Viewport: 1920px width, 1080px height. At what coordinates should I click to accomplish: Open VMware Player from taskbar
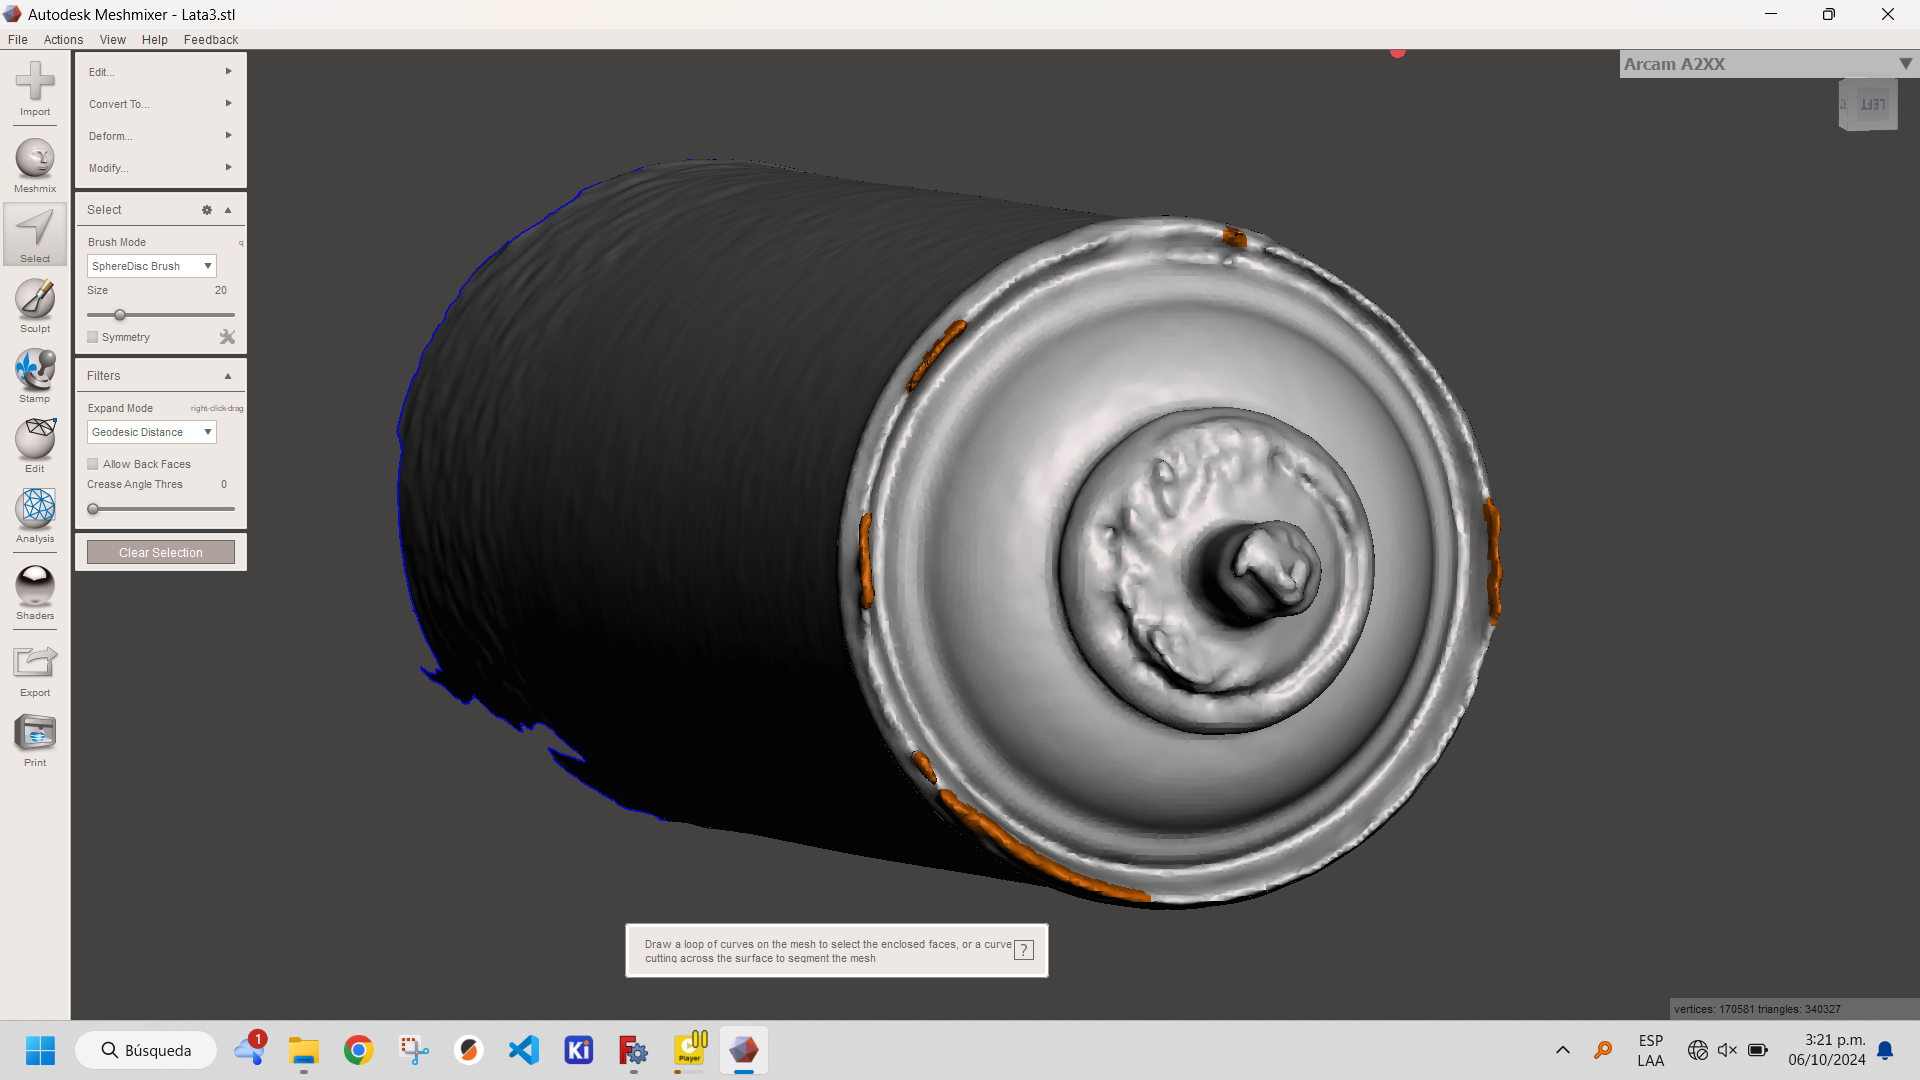click(x=690, y=1050)
